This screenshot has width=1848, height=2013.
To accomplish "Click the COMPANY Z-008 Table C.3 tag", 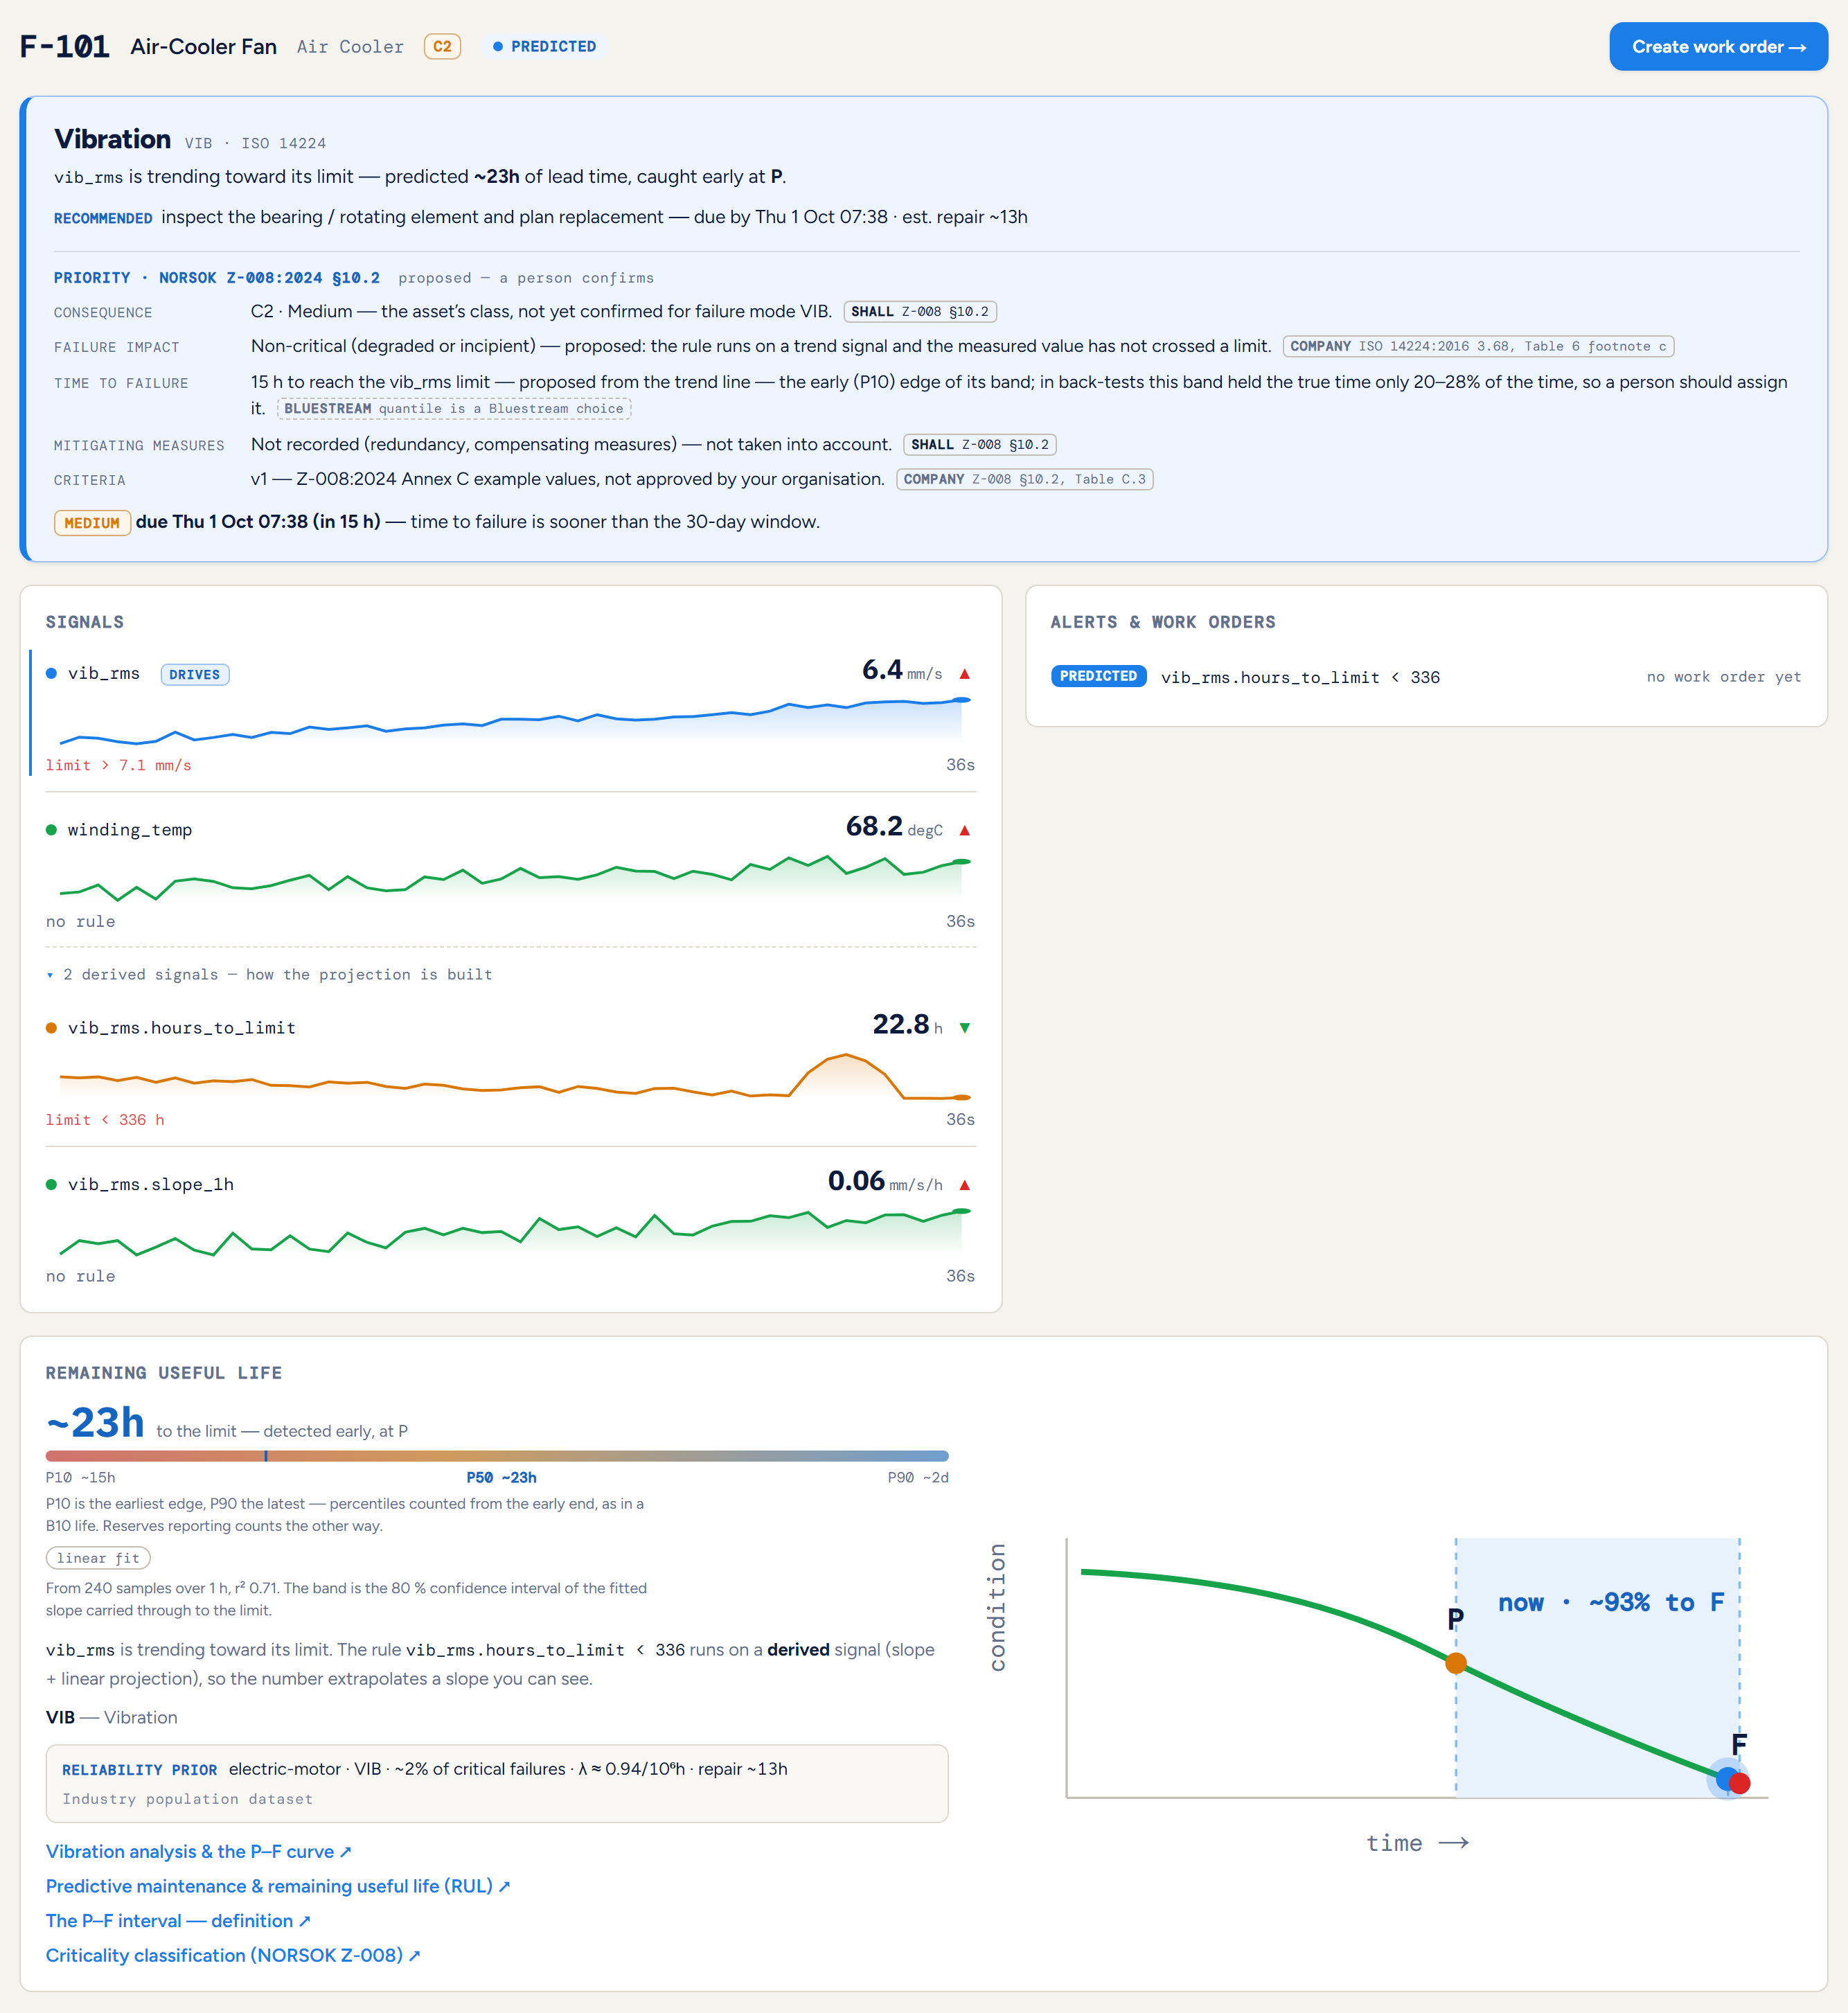I will pos(1025,480).
